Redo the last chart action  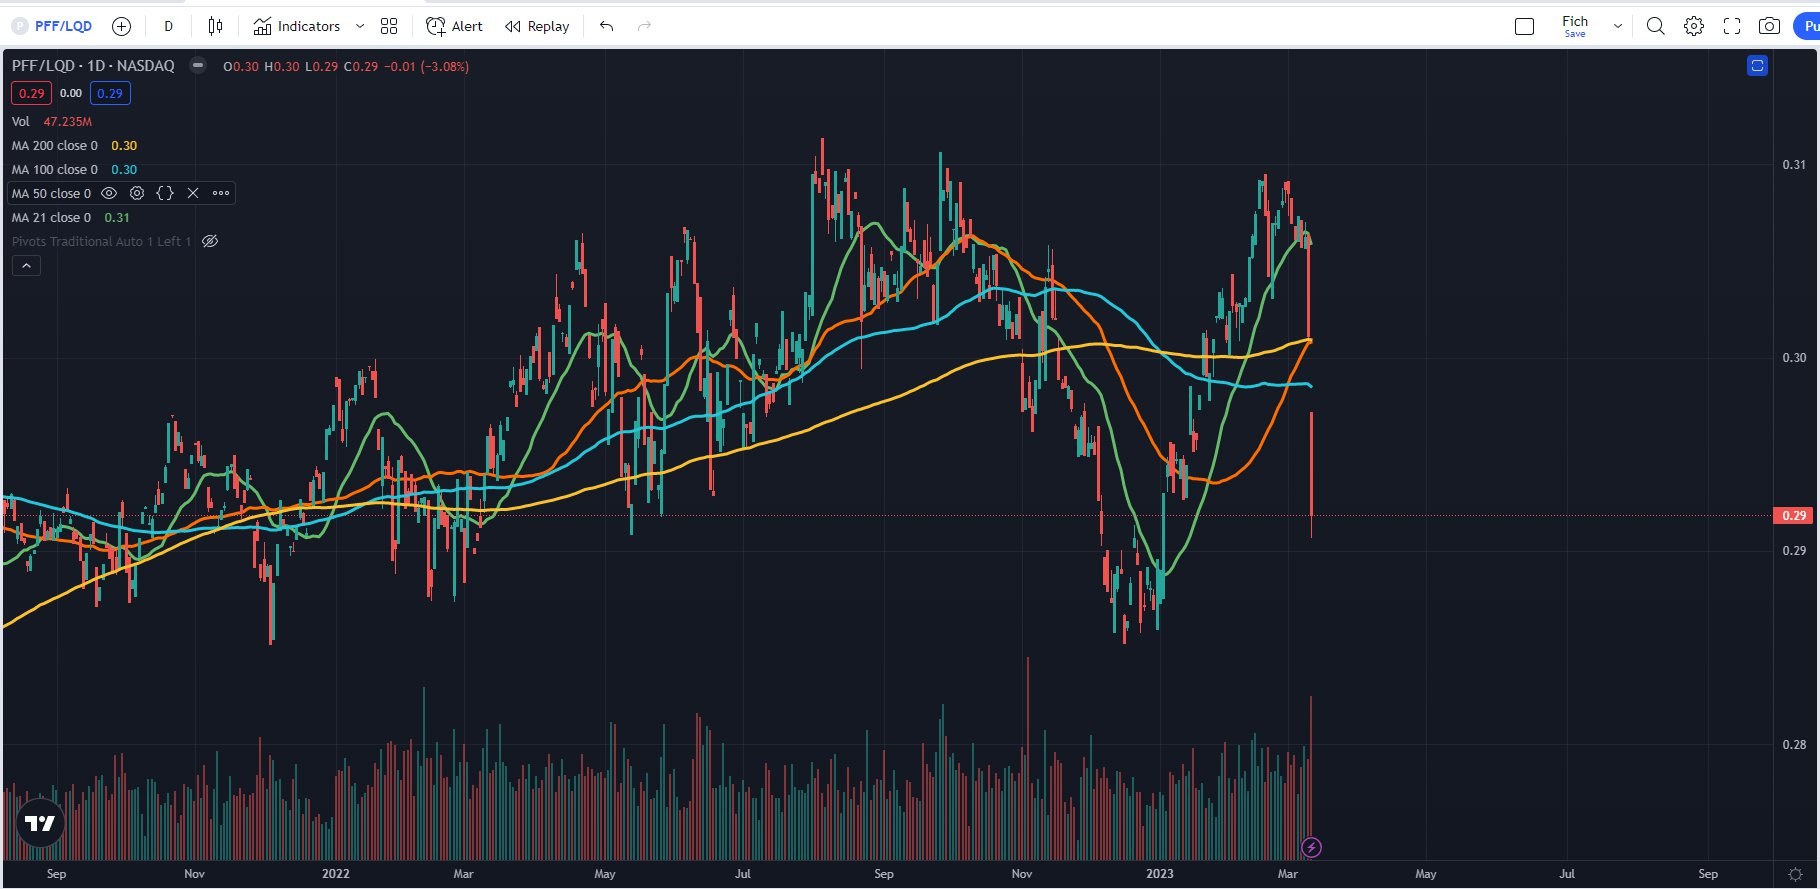coord(644,26)
